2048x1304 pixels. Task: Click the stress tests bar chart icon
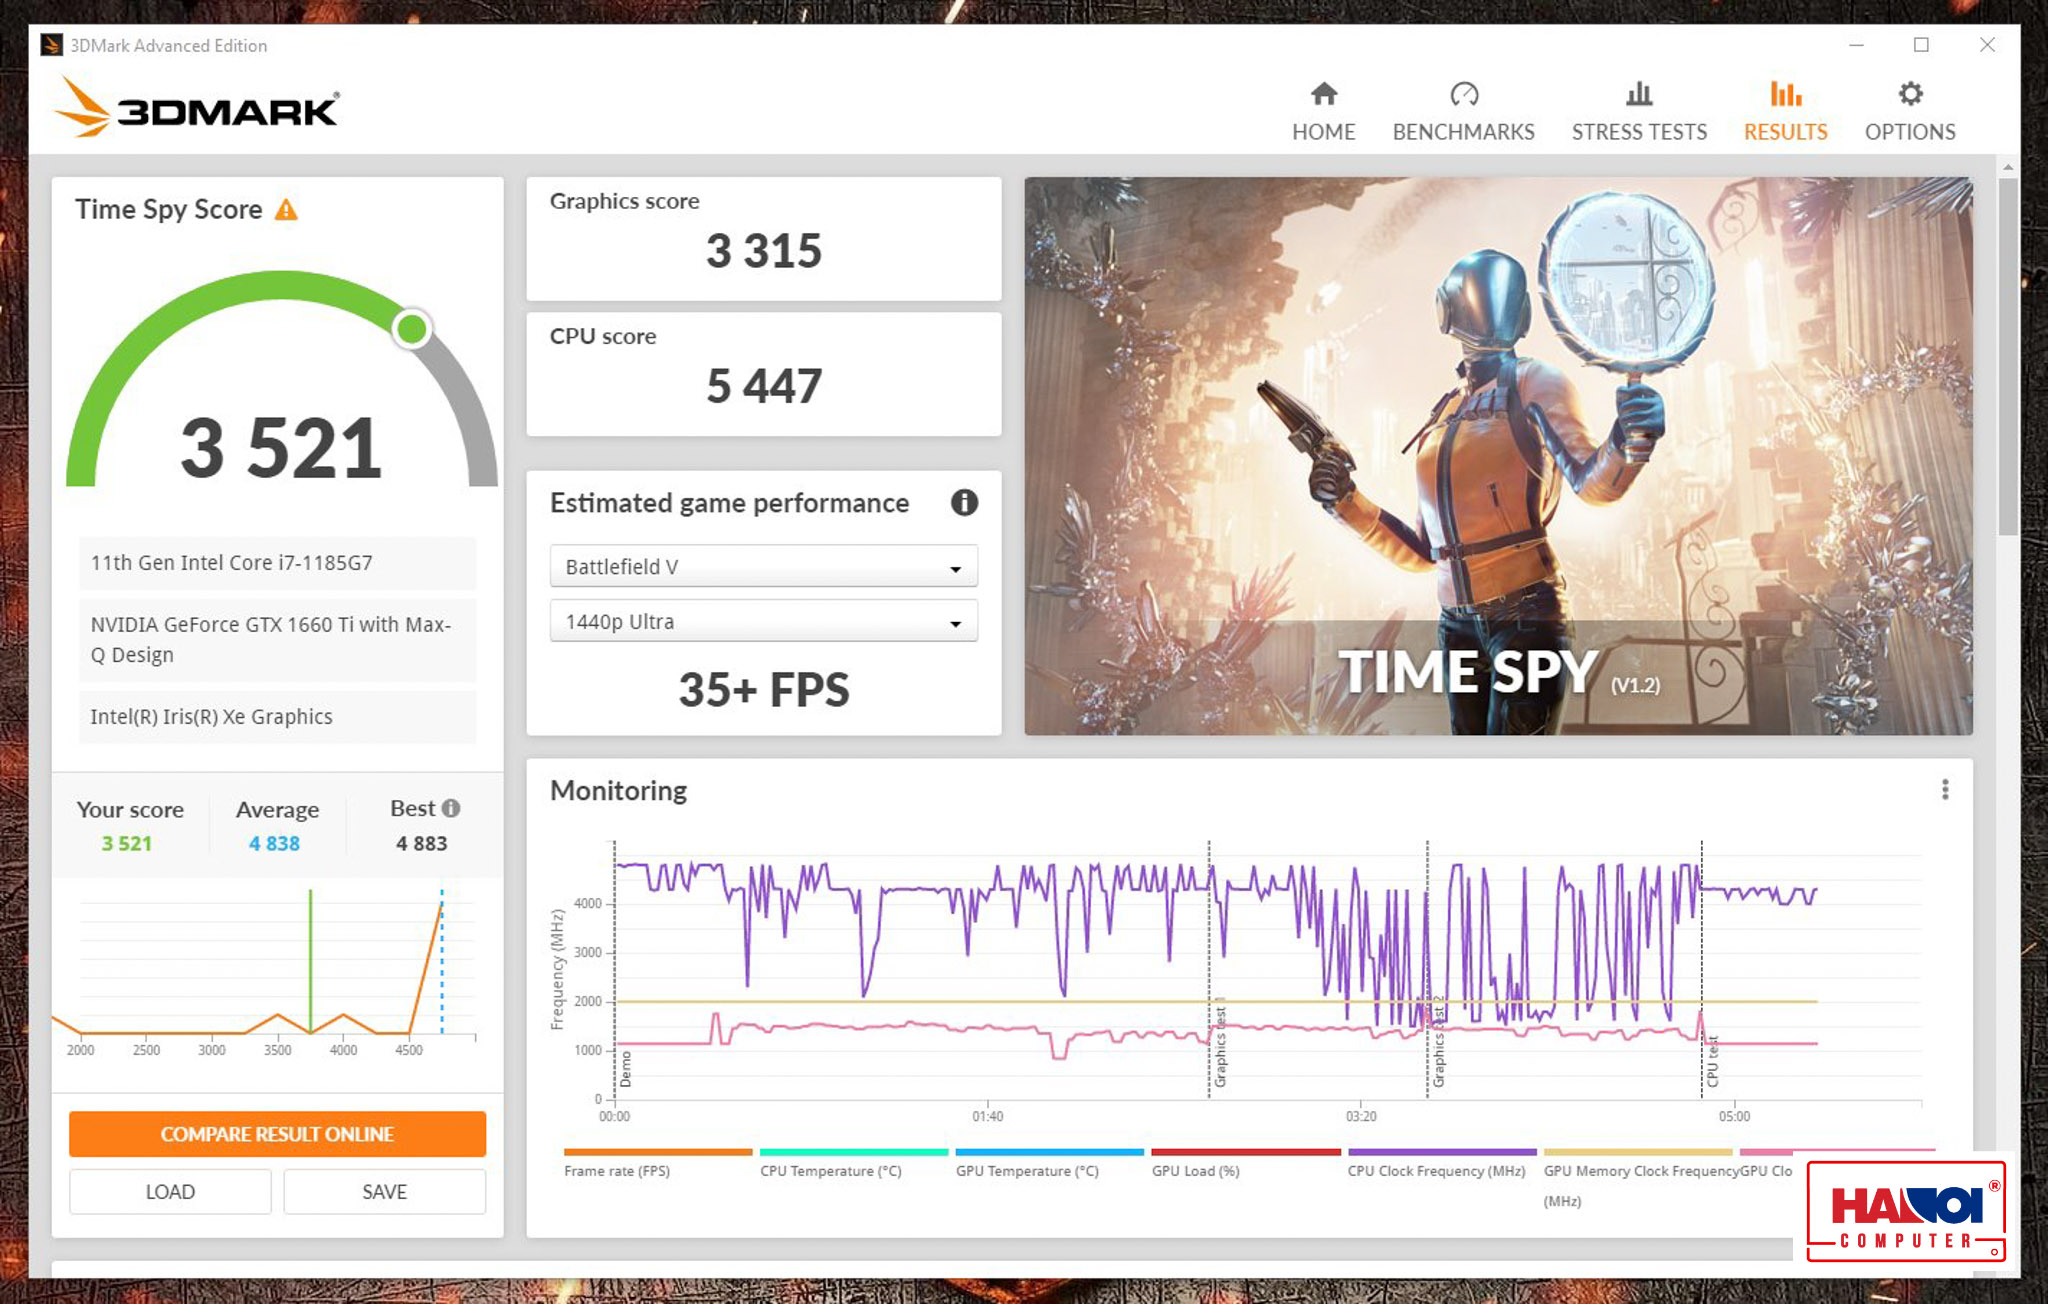(1639, 94)
